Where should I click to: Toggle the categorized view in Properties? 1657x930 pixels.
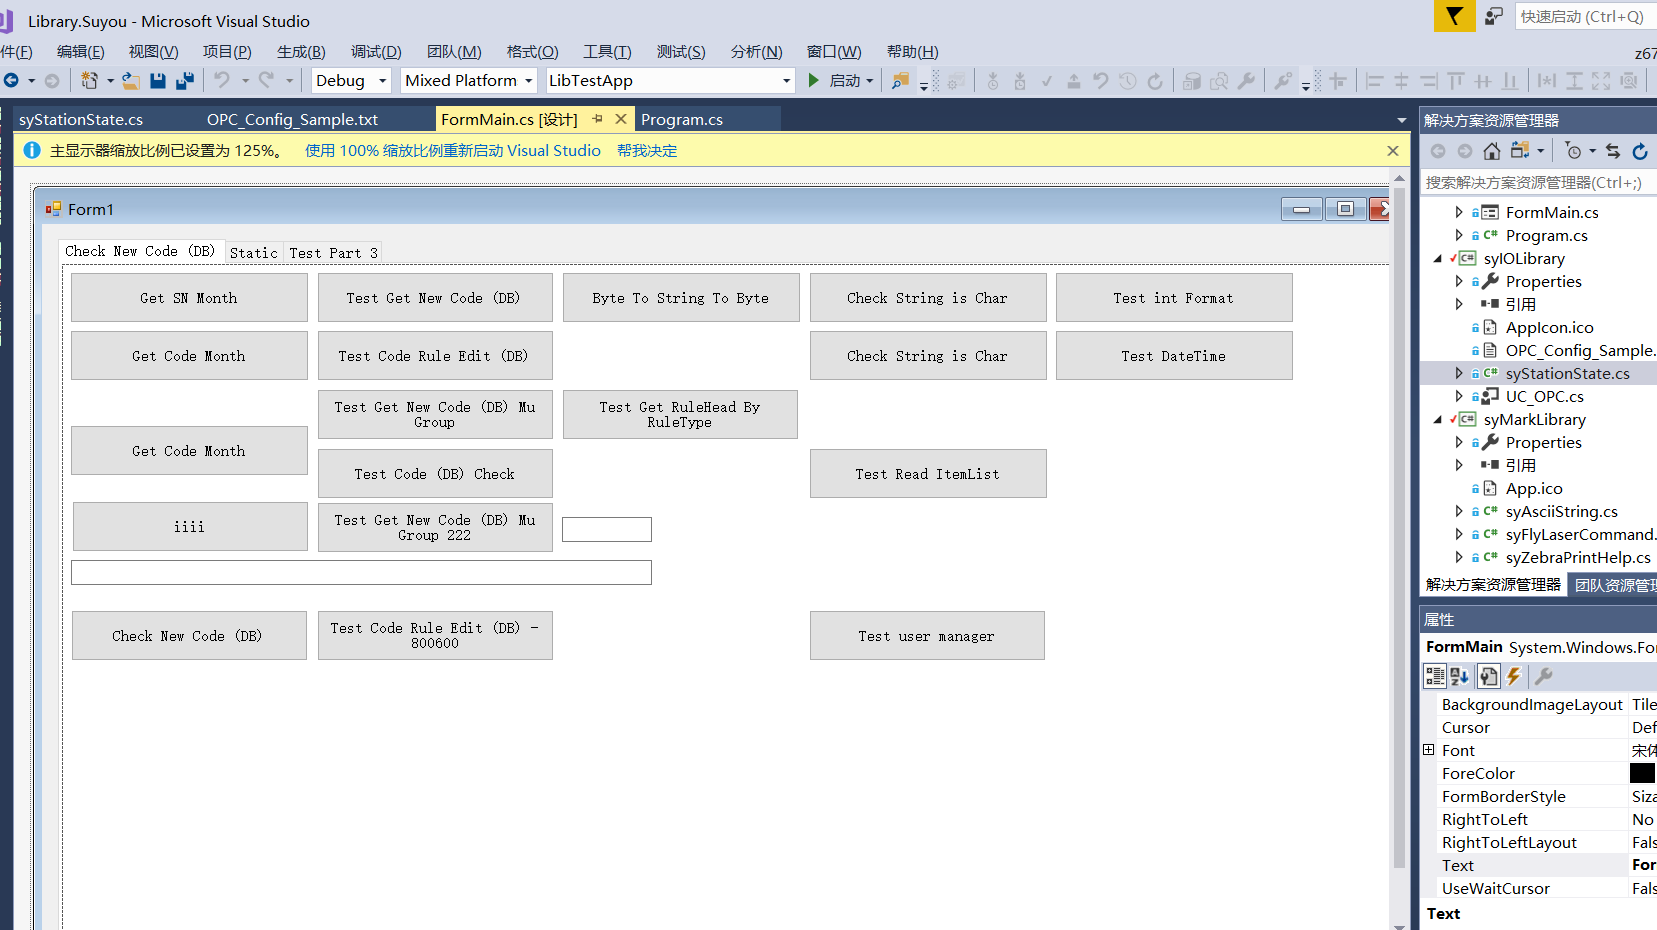point(1435,677)
